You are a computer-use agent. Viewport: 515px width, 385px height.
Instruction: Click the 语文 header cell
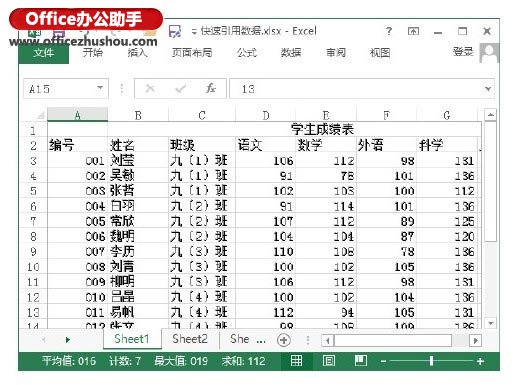[x=266, y=146]
